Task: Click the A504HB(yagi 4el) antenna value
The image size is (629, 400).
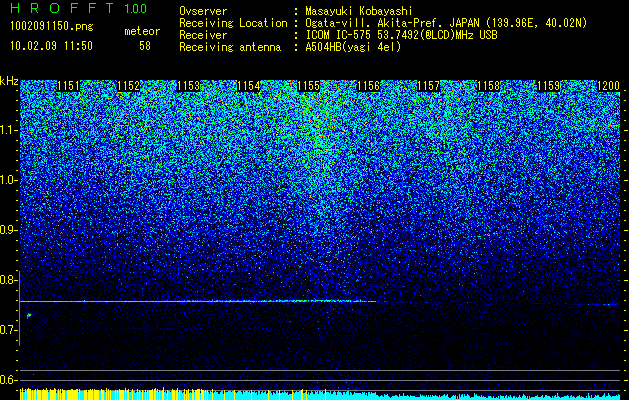Action: [x=353, y=47]
